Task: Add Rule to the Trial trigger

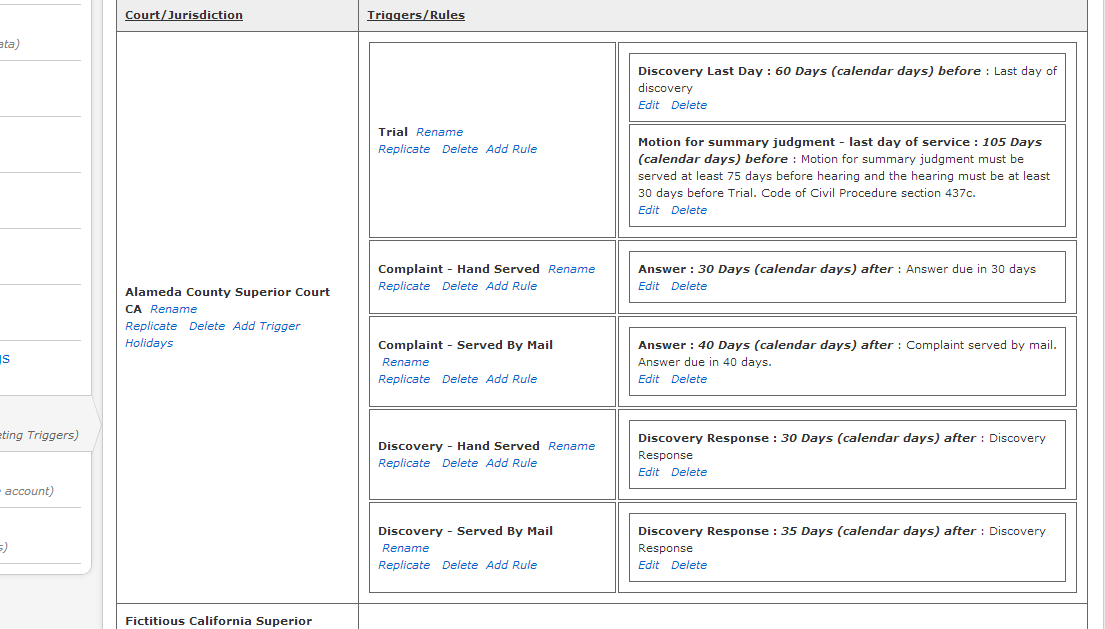Action: point(511,149)
